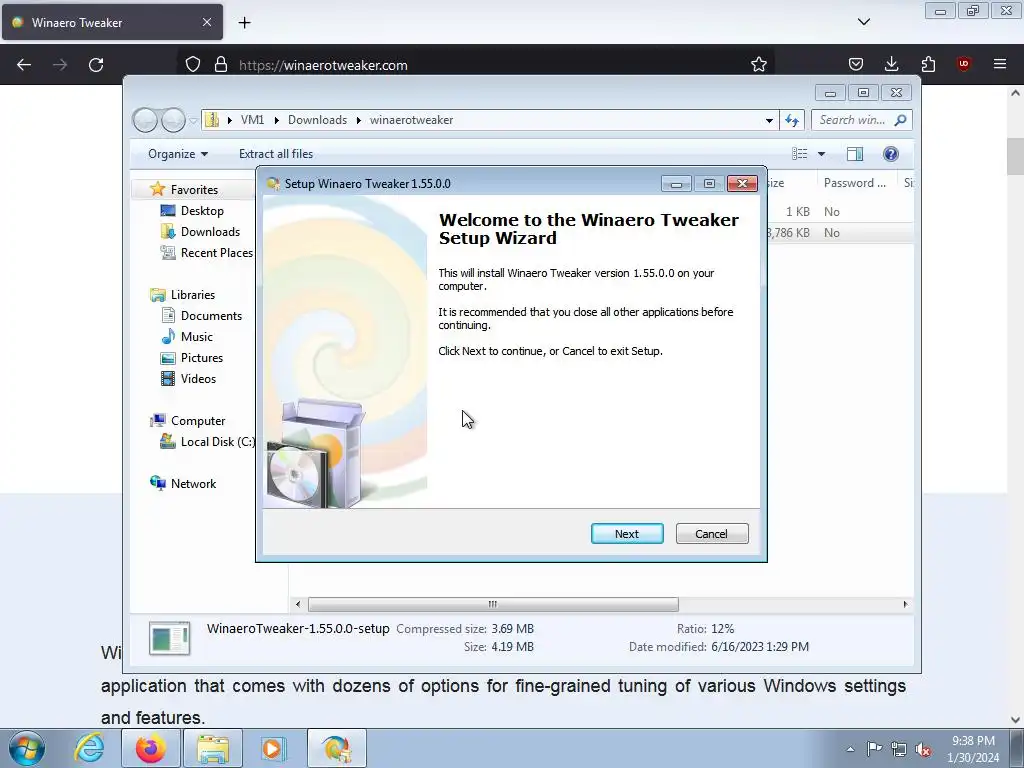
Task: Click the Action Center flag icon
Action: pyautogui.click(x=874, y=749)
